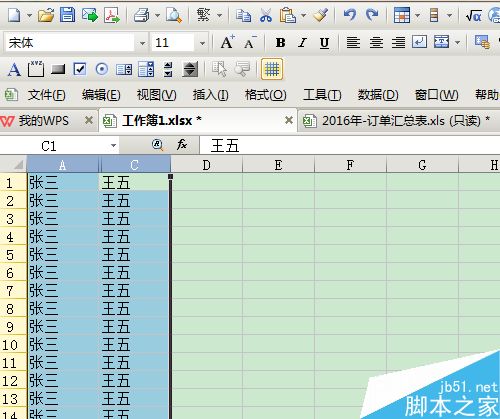The width and height of the screenshot is (500, 419).
Task: Align text right
Action: click(398, 42)
